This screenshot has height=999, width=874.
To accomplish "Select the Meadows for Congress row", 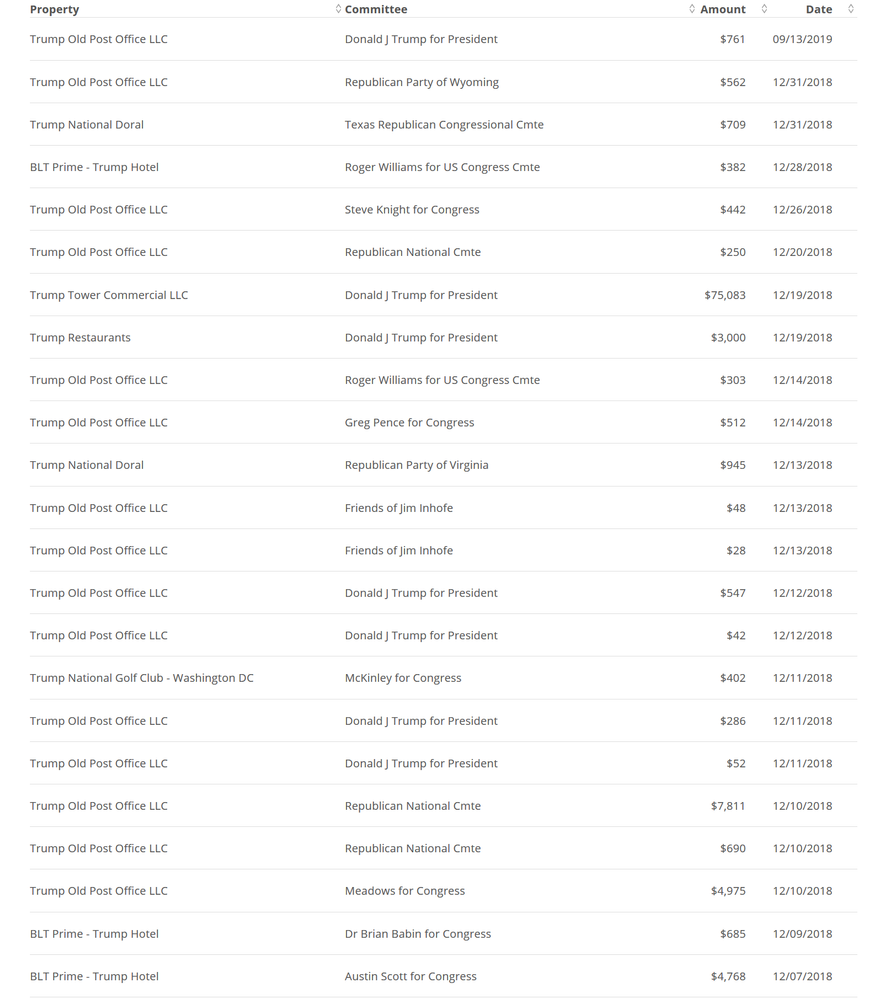I will [x=443, y=891].
